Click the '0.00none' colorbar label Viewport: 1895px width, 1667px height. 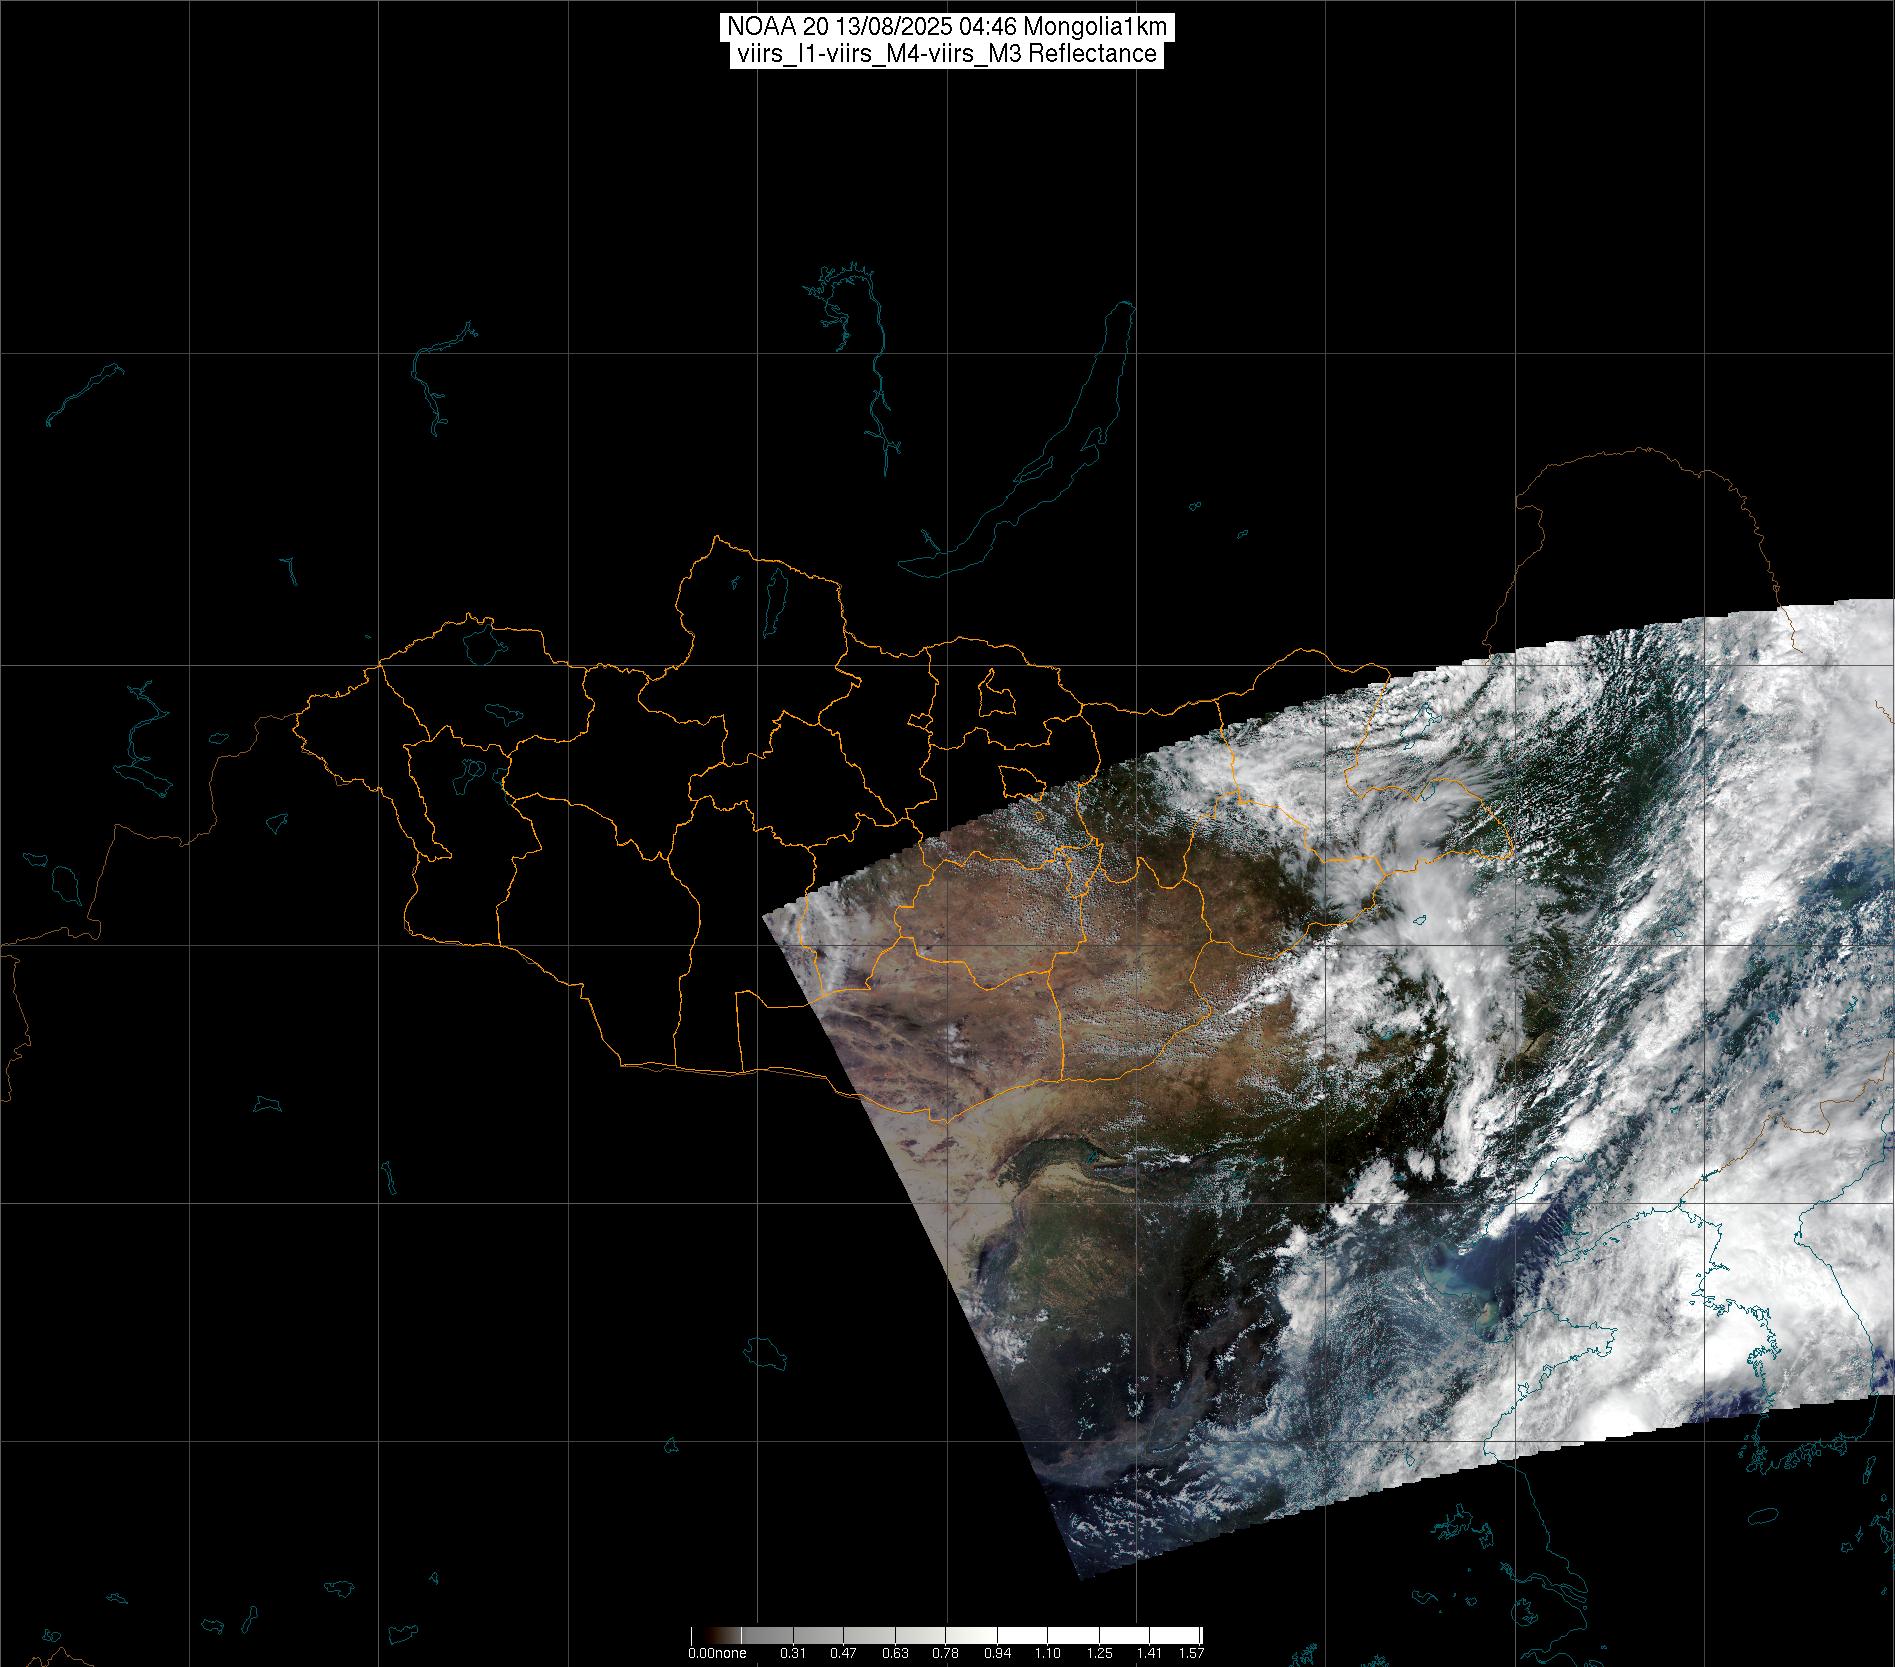click(717, 1653)
